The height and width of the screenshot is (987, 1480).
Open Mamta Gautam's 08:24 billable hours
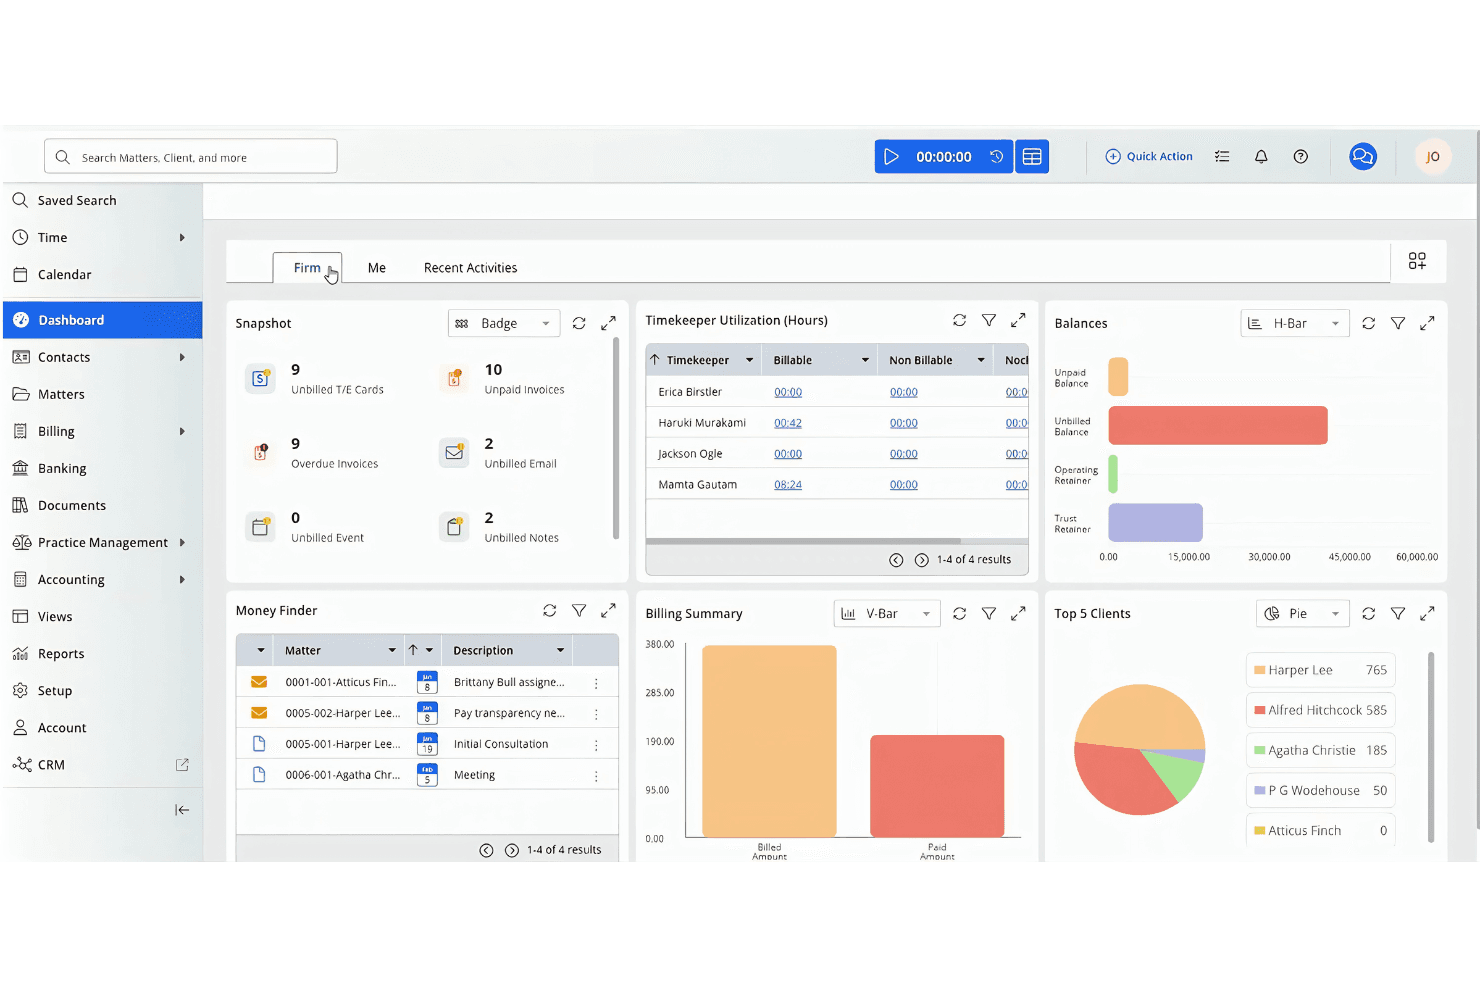tap(788, 485)
